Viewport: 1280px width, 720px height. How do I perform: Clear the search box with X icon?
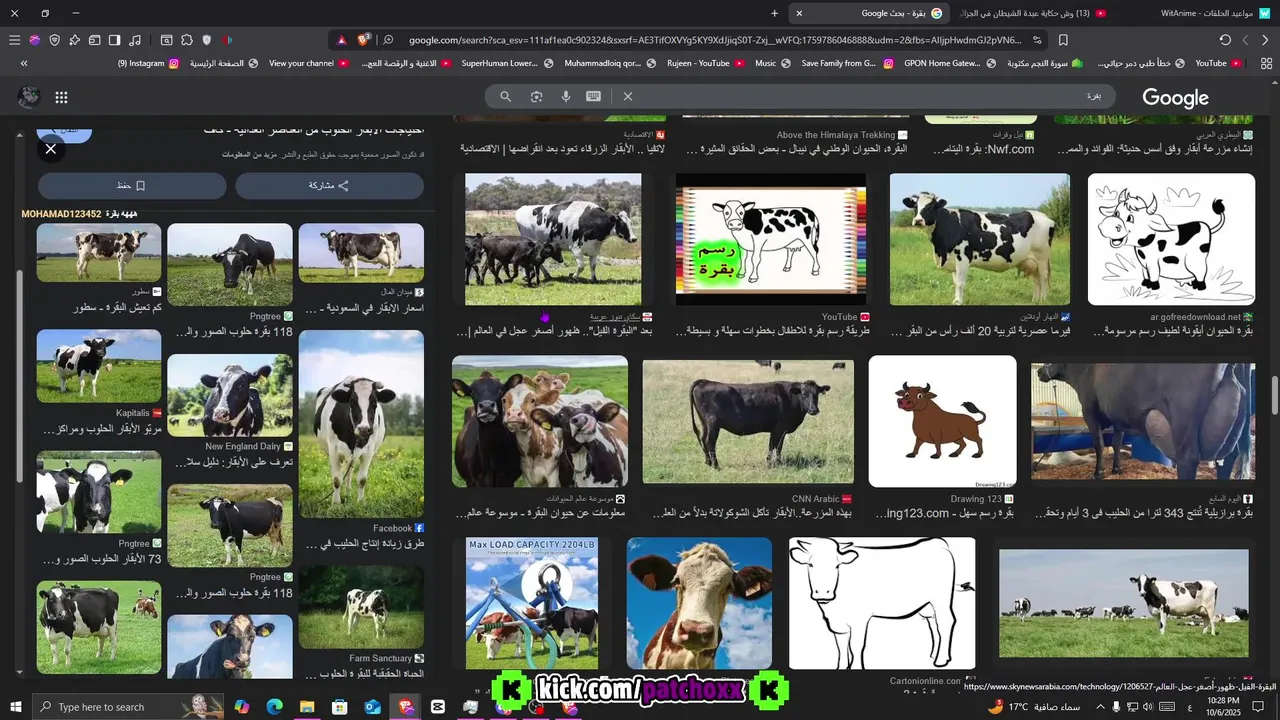pyautogui.click(x=628, y=96)
